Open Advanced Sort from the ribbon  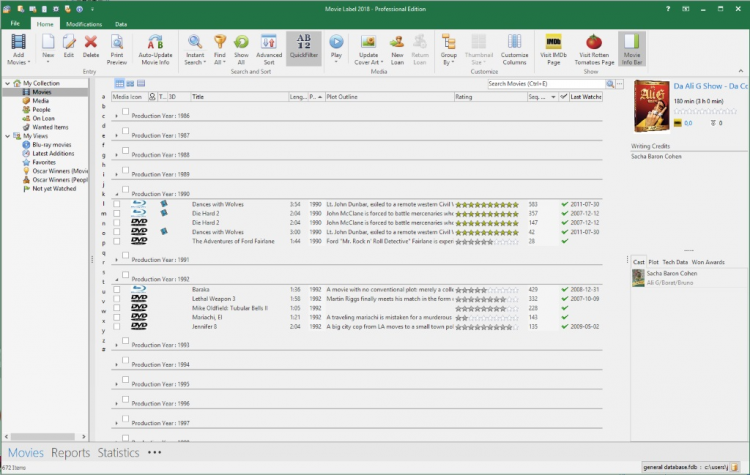(268, 47)
